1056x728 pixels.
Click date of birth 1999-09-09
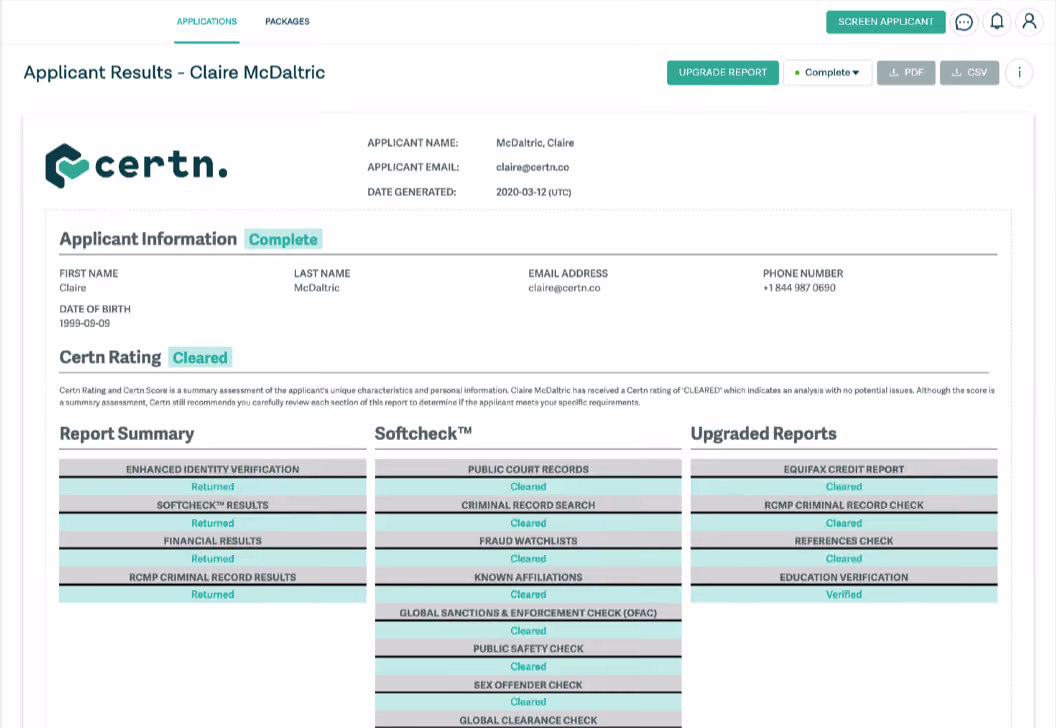click(85, 324)
